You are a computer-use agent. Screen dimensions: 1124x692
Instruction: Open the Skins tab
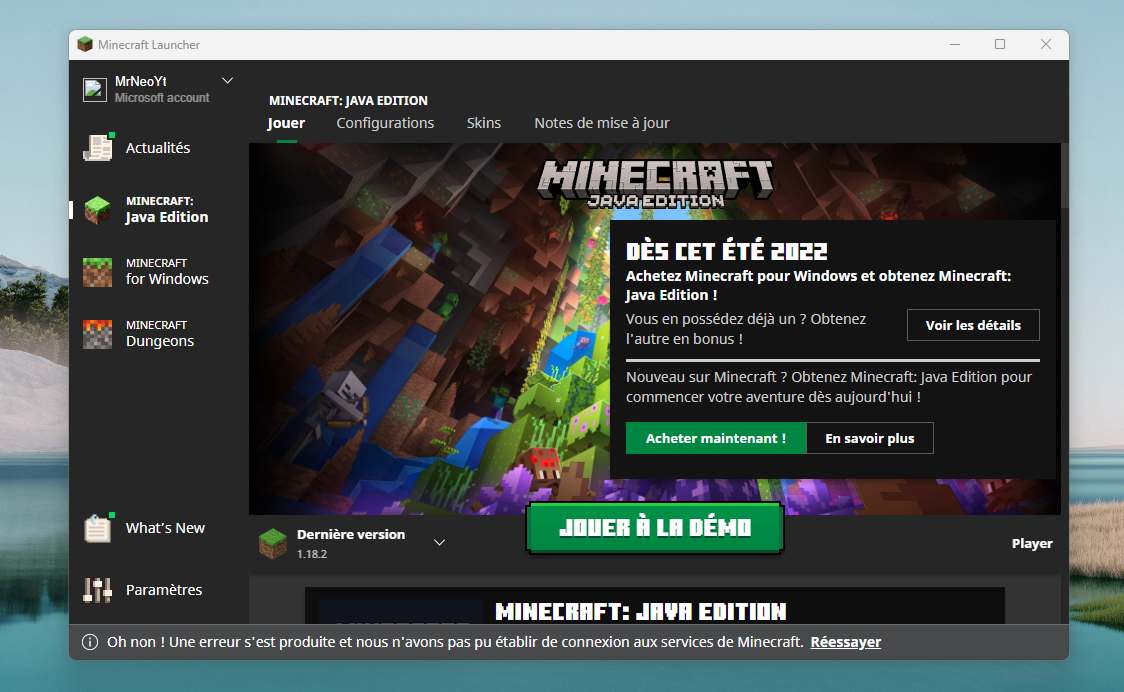coord(484,123)
